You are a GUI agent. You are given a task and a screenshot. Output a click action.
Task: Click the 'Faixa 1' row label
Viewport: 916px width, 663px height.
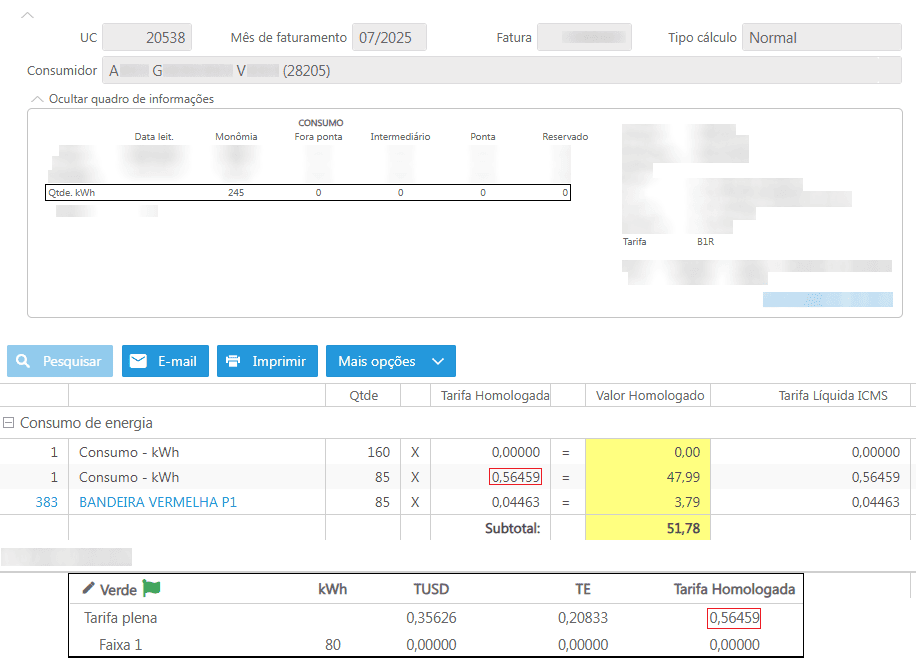120,645
